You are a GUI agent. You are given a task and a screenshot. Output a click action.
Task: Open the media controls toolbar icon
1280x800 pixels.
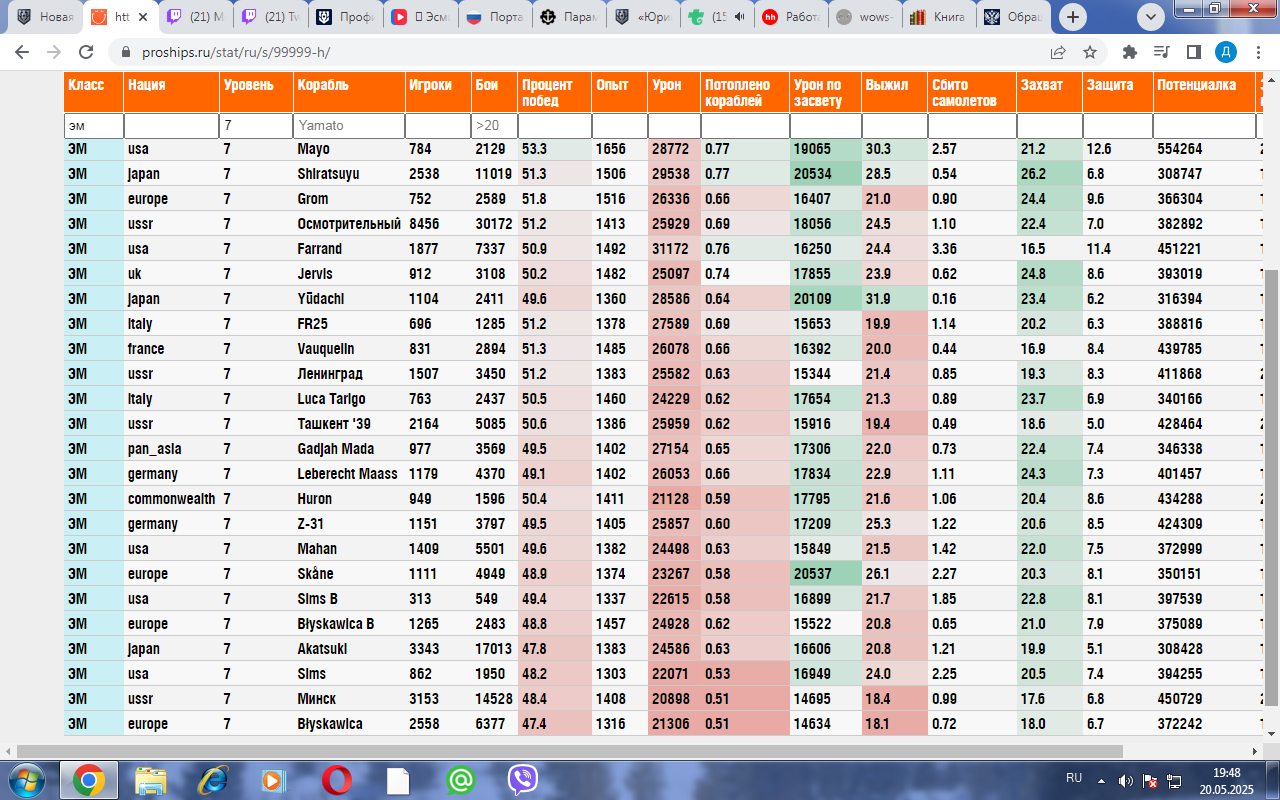click(x=1161, y=52)
